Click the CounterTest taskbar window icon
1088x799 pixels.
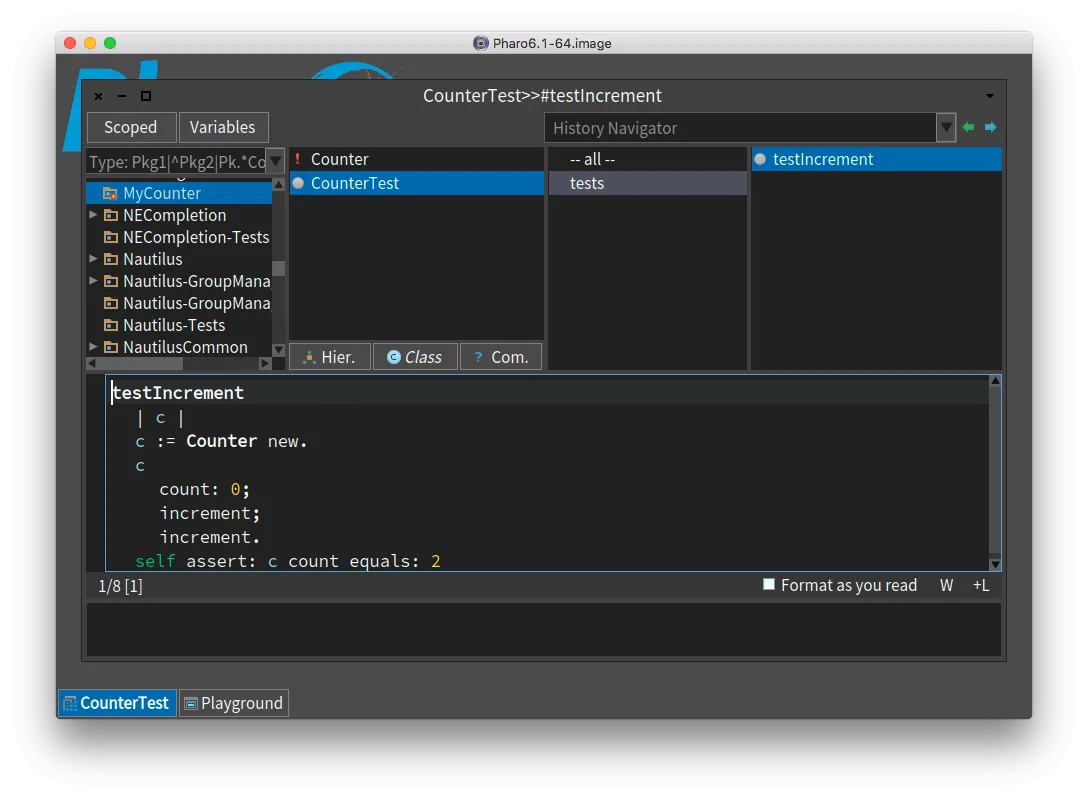point(70,704)
